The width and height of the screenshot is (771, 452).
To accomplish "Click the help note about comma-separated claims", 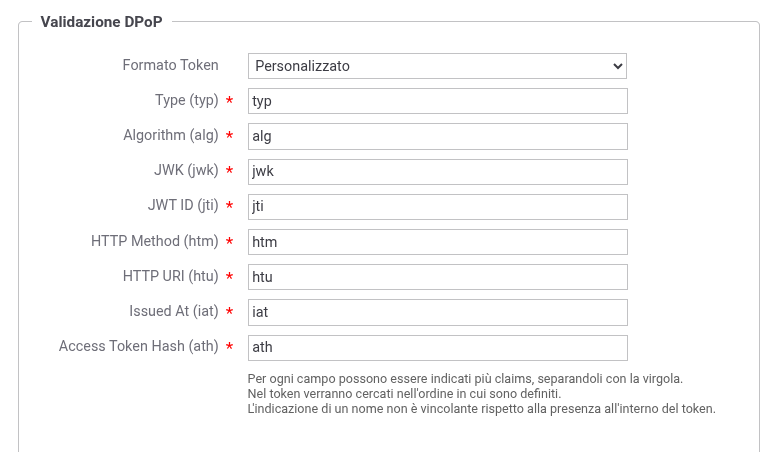I will click(465, 379).
